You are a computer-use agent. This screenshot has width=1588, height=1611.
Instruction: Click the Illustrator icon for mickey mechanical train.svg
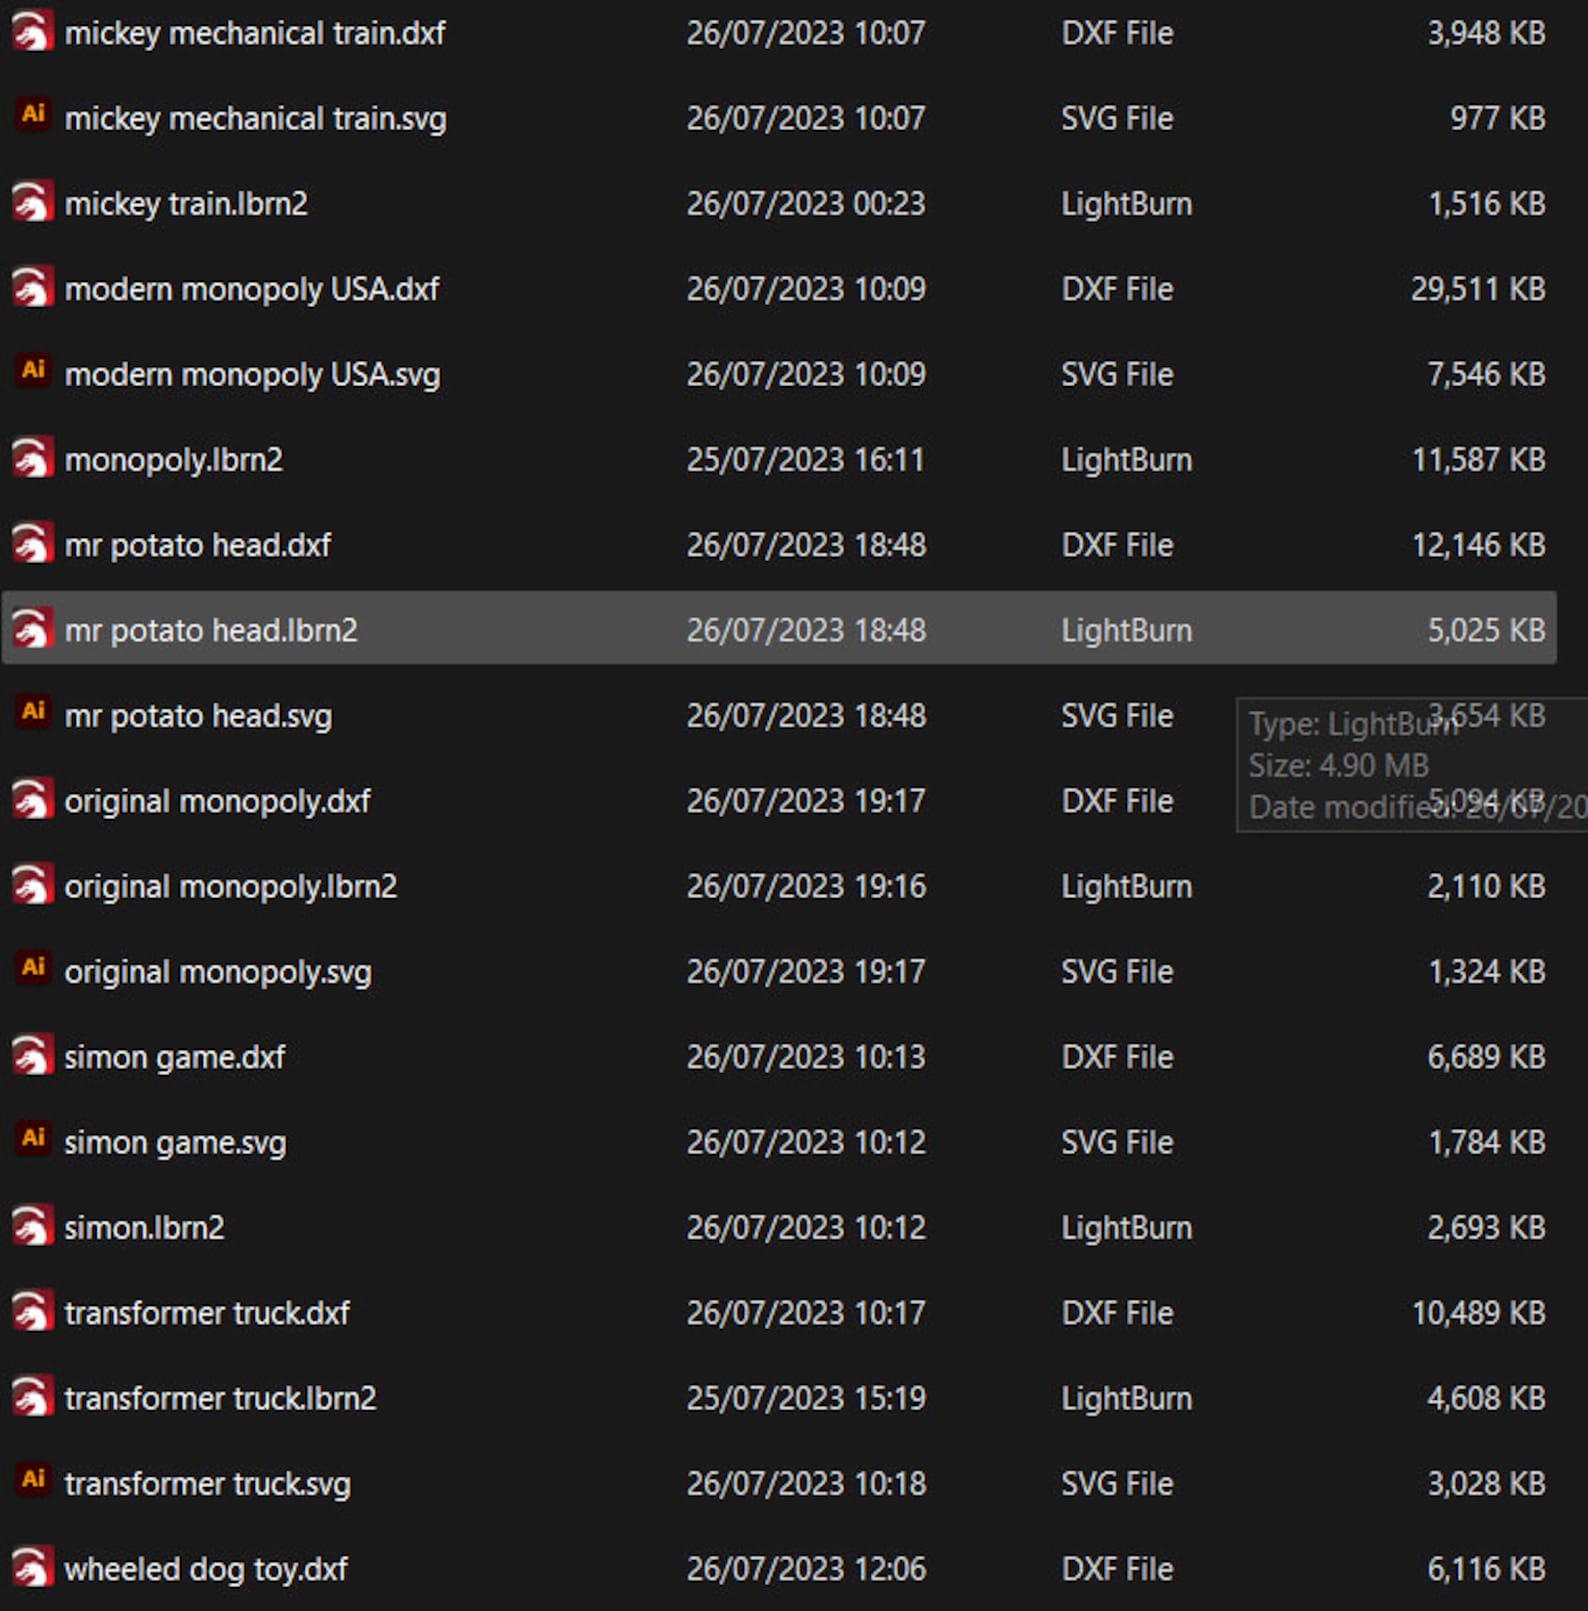(x=32, y=115)
